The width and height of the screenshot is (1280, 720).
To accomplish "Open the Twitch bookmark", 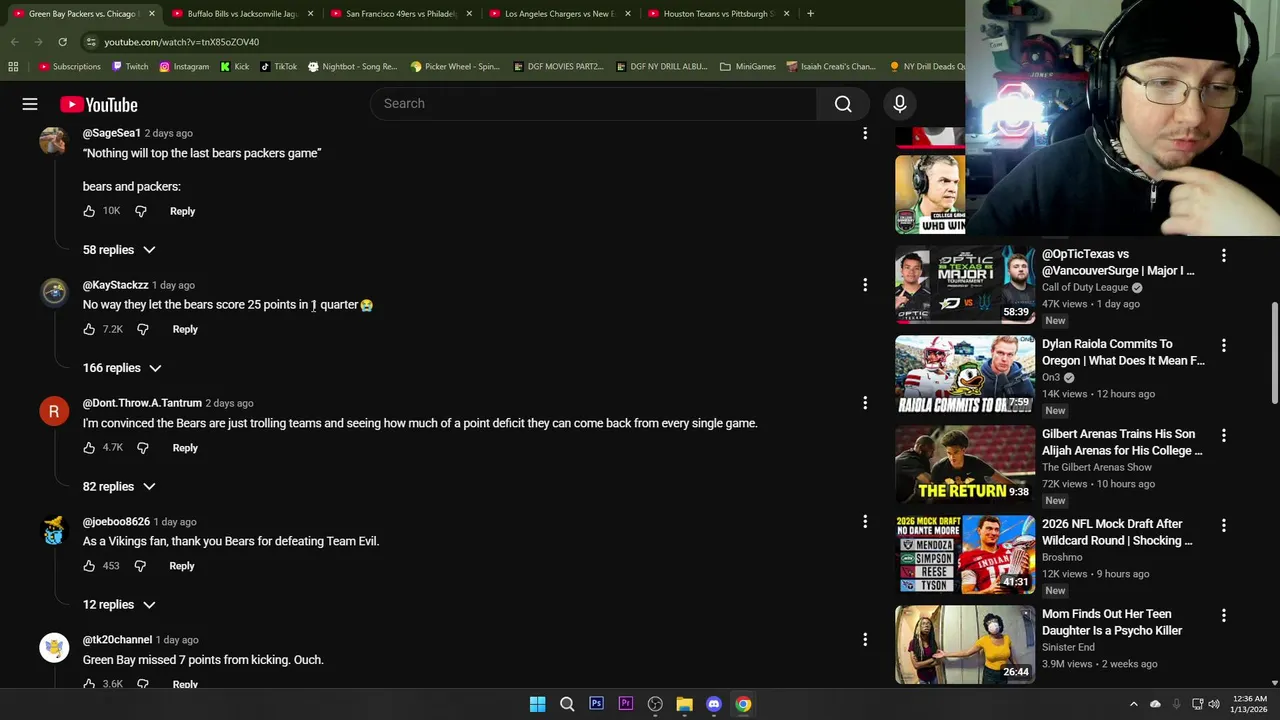I will click(130, 66).
